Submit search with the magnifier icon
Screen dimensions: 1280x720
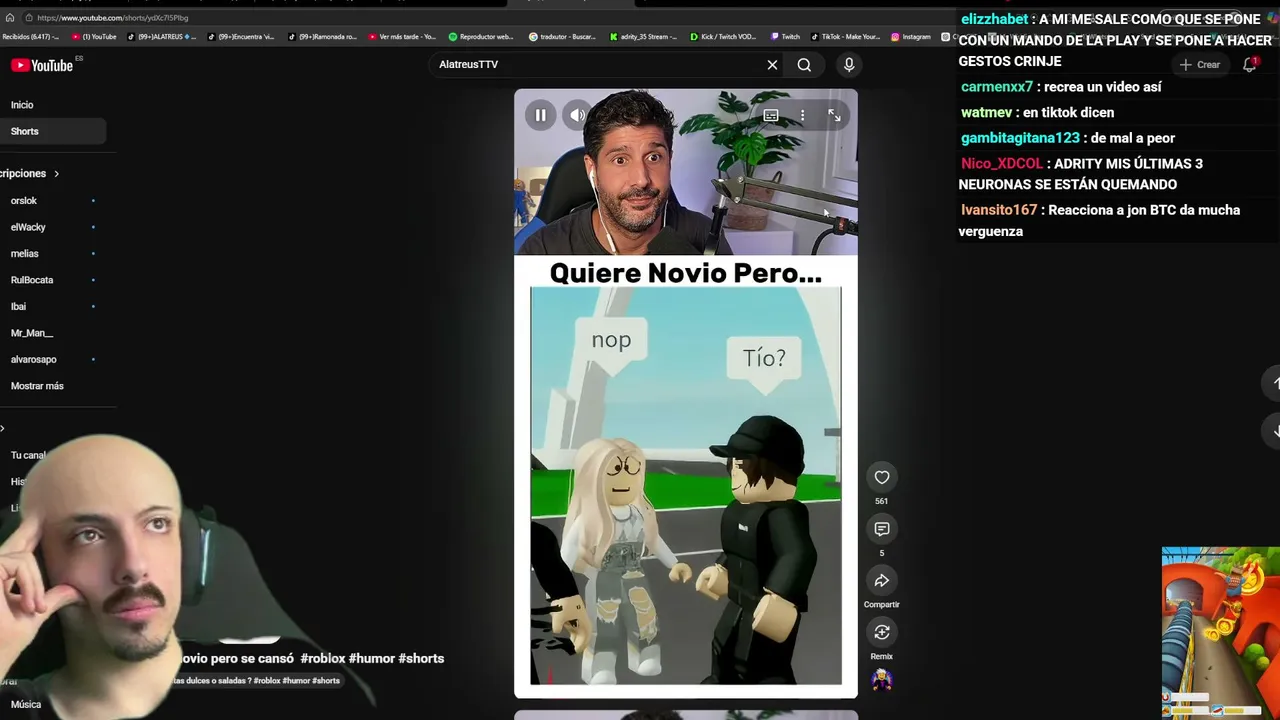(804, 65)
